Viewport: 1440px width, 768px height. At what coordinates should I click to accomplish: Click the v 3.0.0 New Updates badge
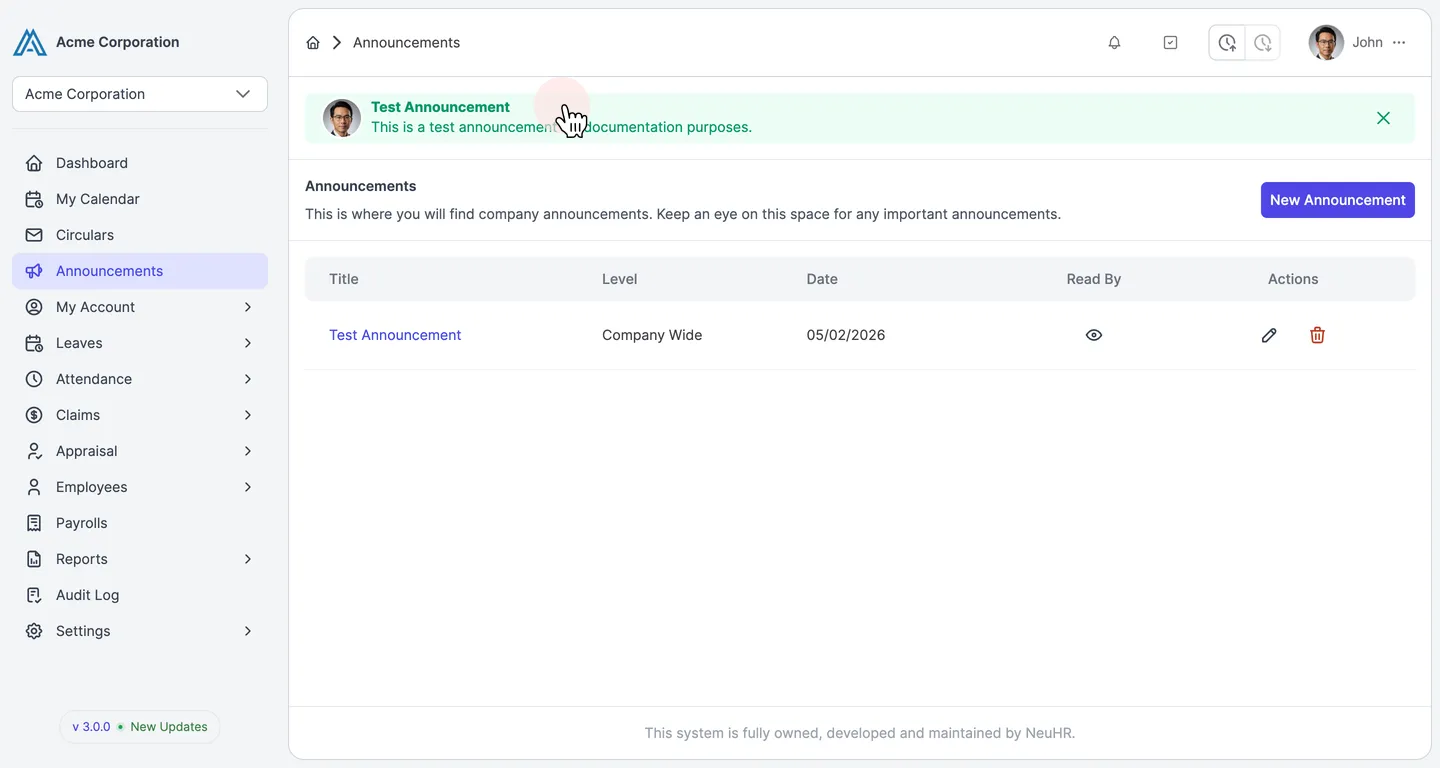point(140,727)
